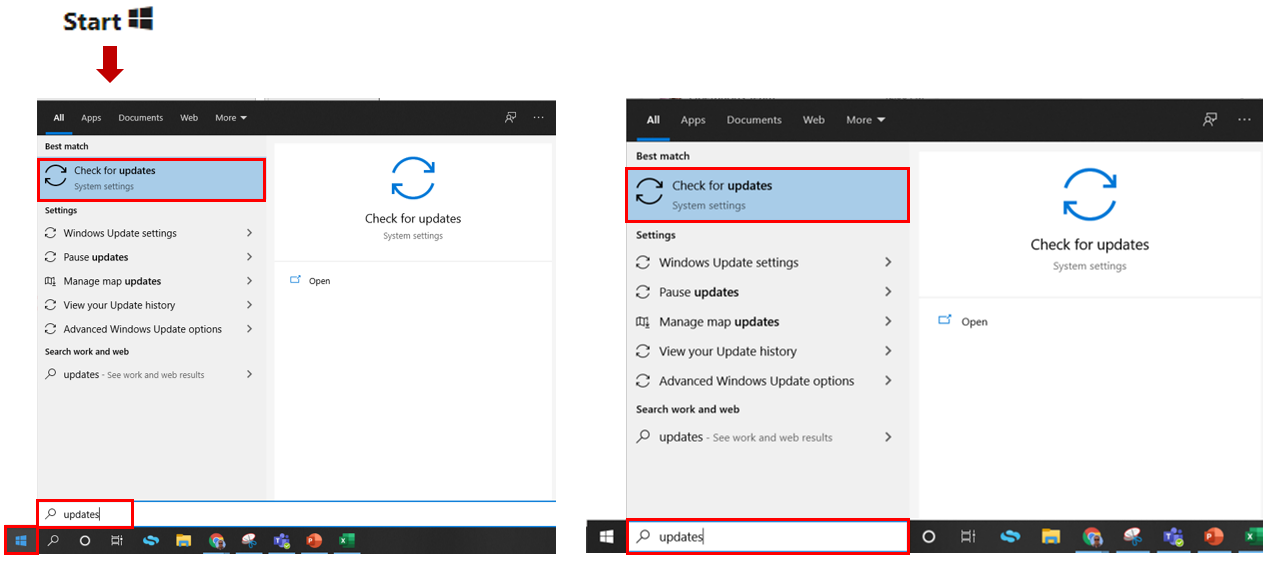Expand the More dropdown in the right search panel
1270x561 pixels.
click(x=865, y=120)
